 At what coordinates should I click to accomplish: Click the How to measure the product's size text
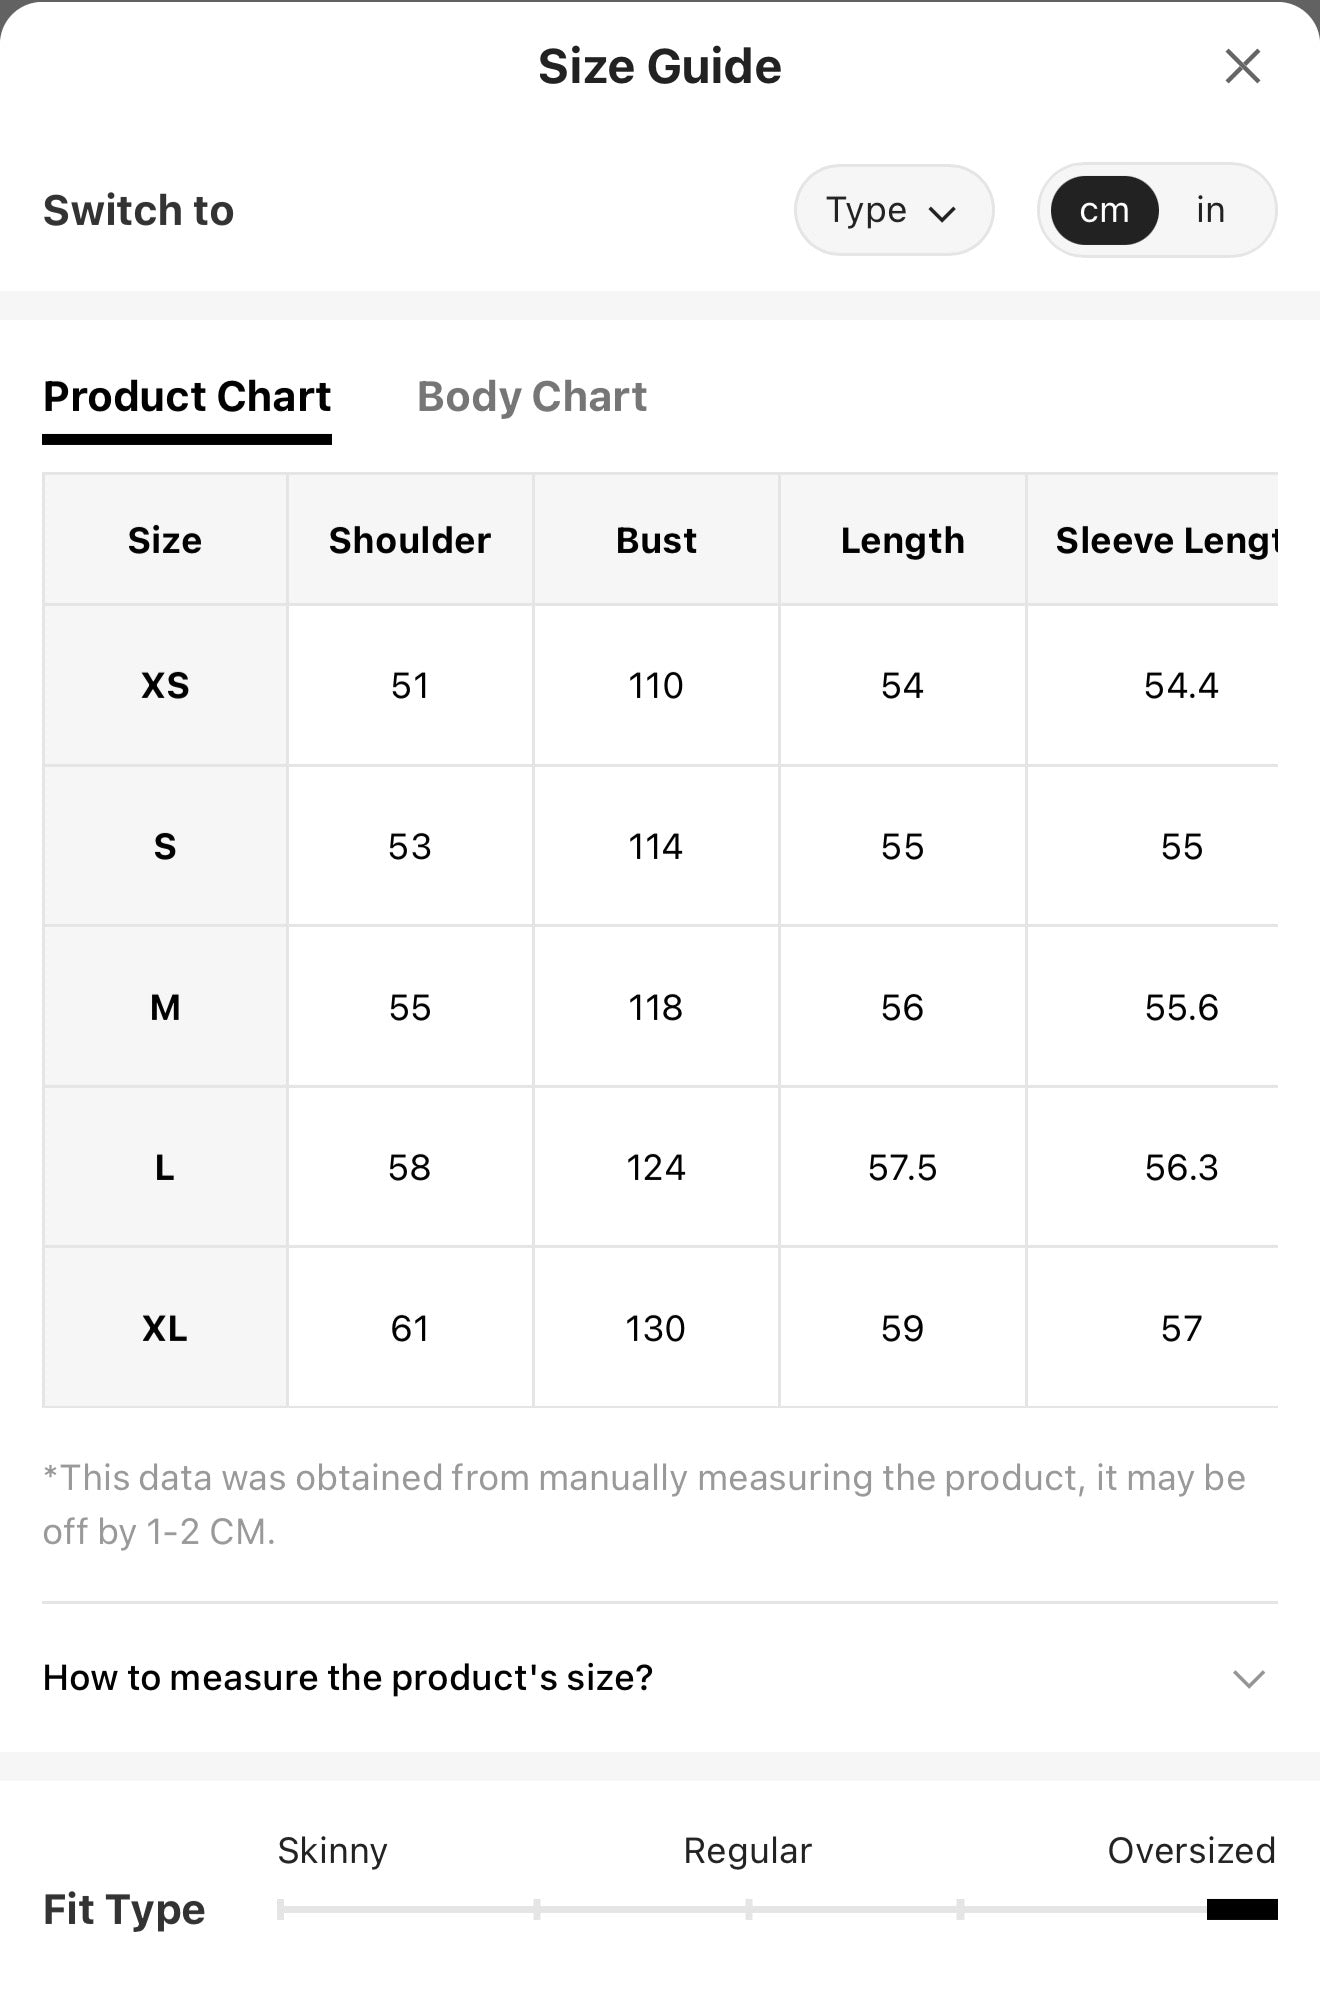(x=348, y=1677)
